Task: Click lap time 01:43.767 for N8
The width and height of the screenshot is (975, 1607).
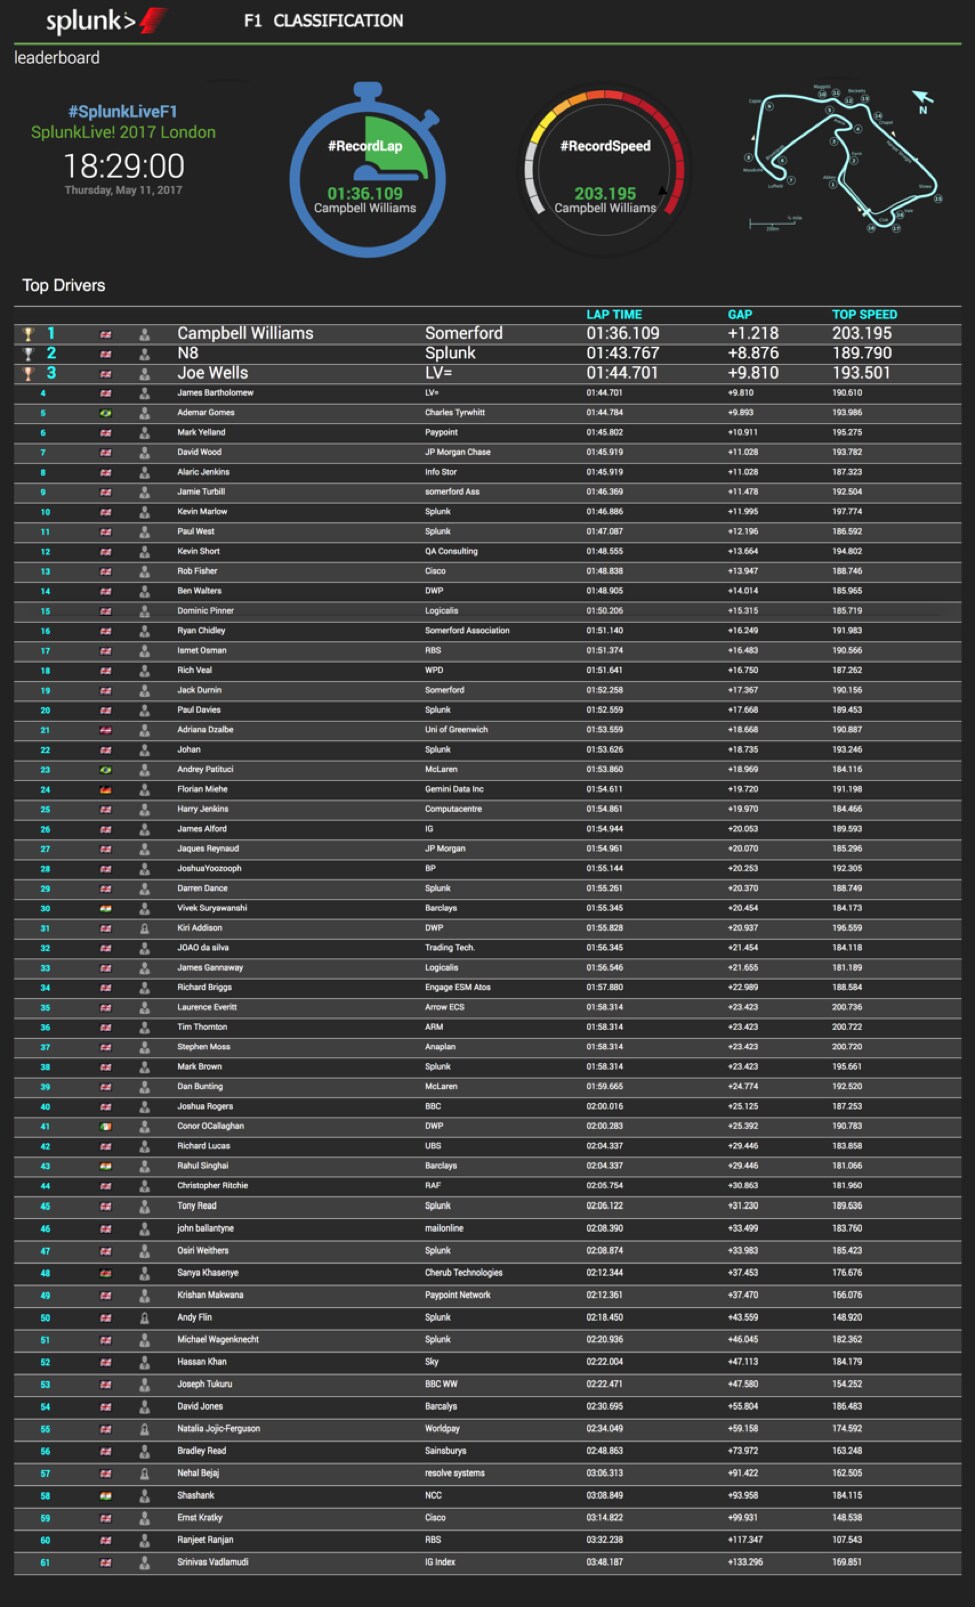Action: (x=623, y=353)
